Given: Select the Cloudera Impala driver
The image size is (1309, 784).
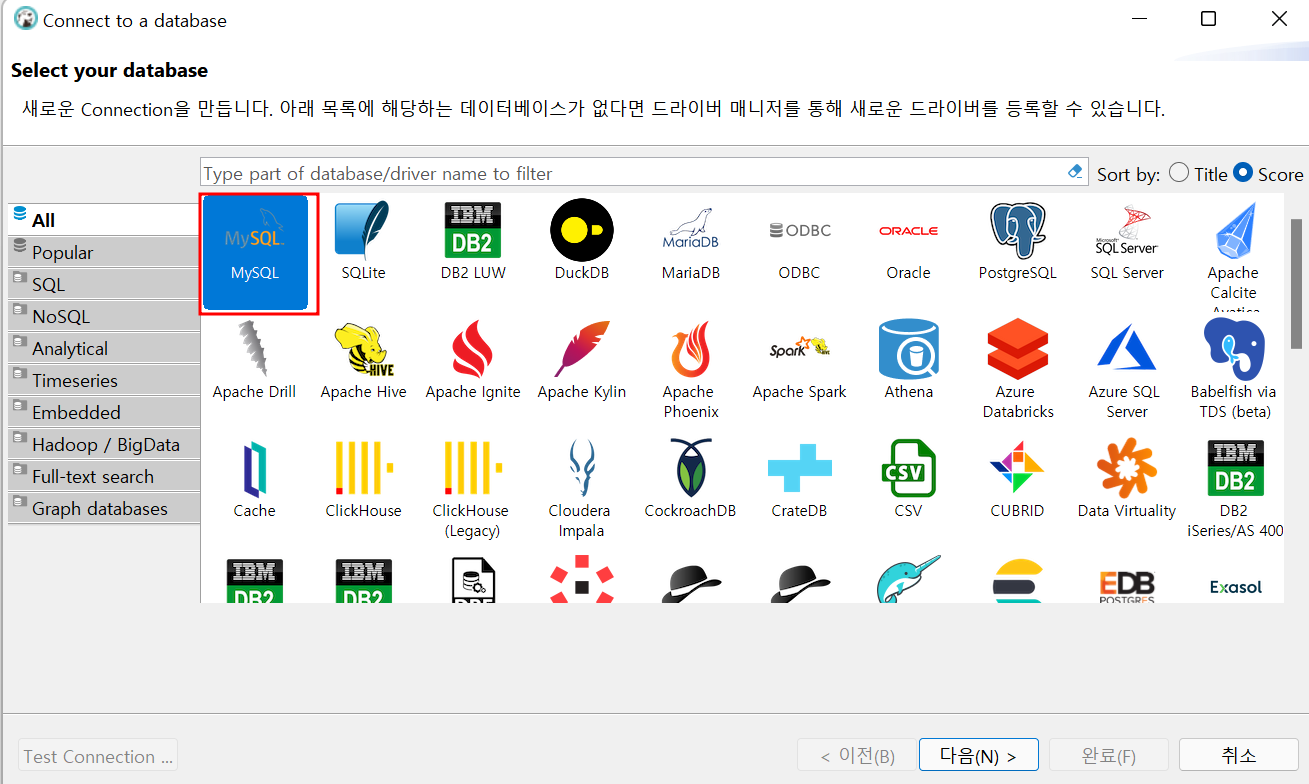Looking at the screenshot, I should (x=581, y=489).
